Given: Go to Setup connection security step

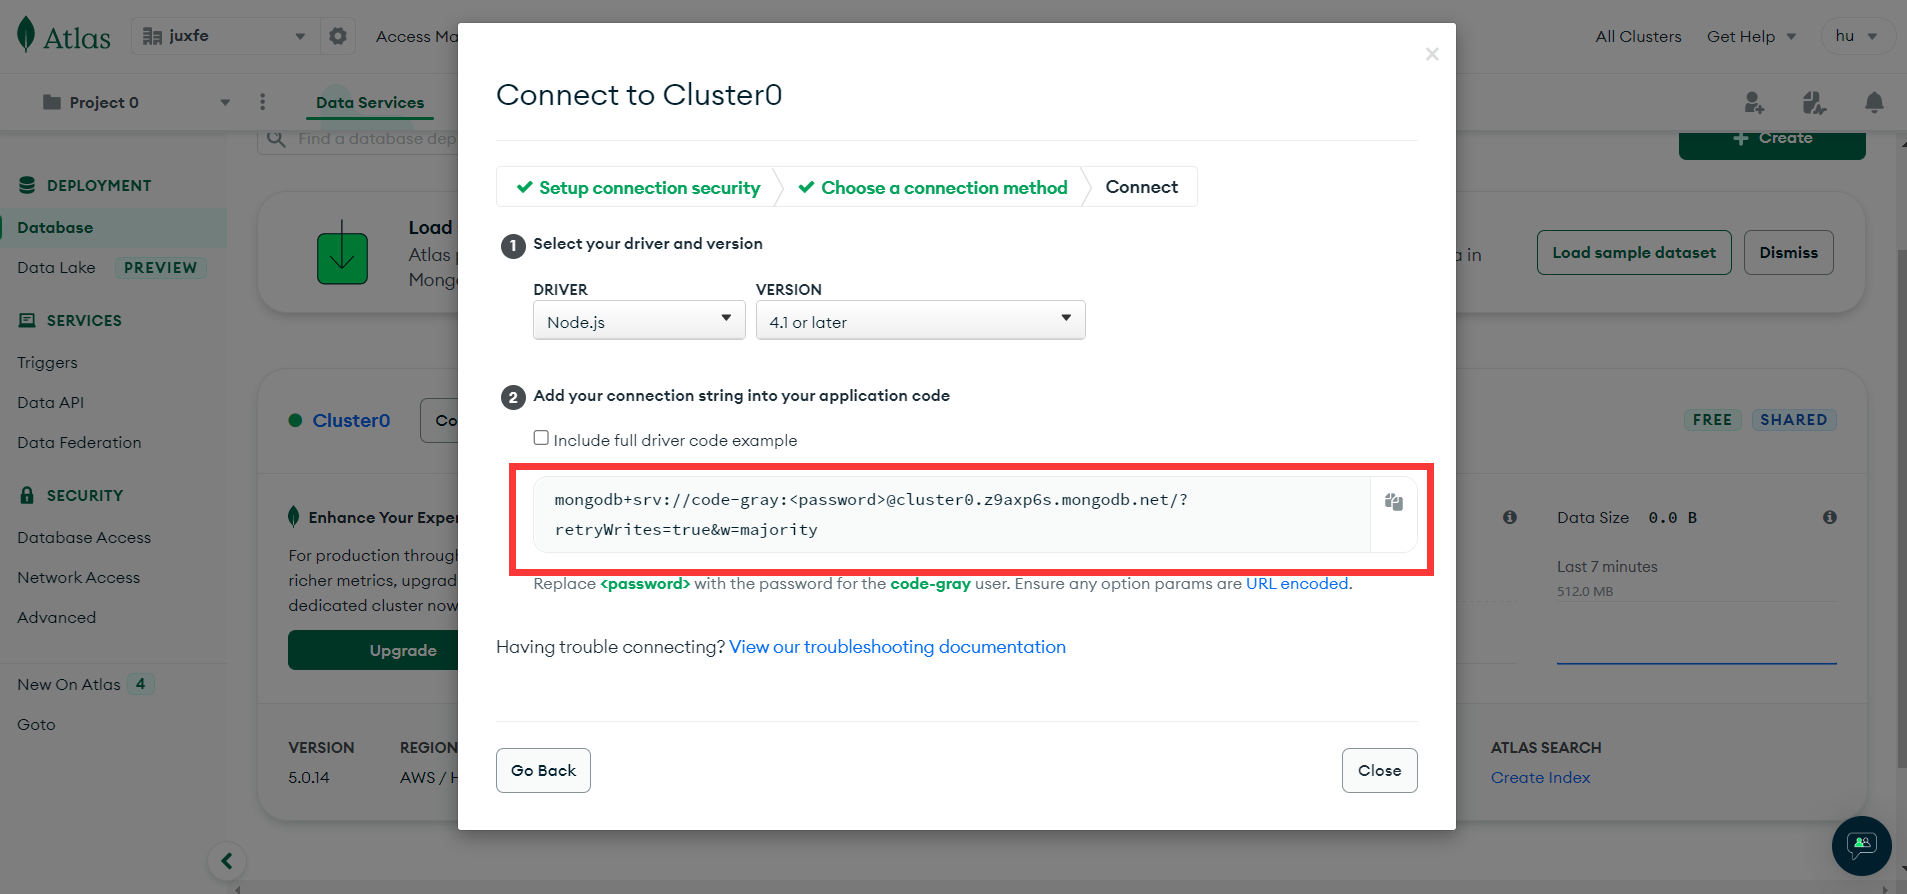Looking at the screenshot, I should (638, 188).
